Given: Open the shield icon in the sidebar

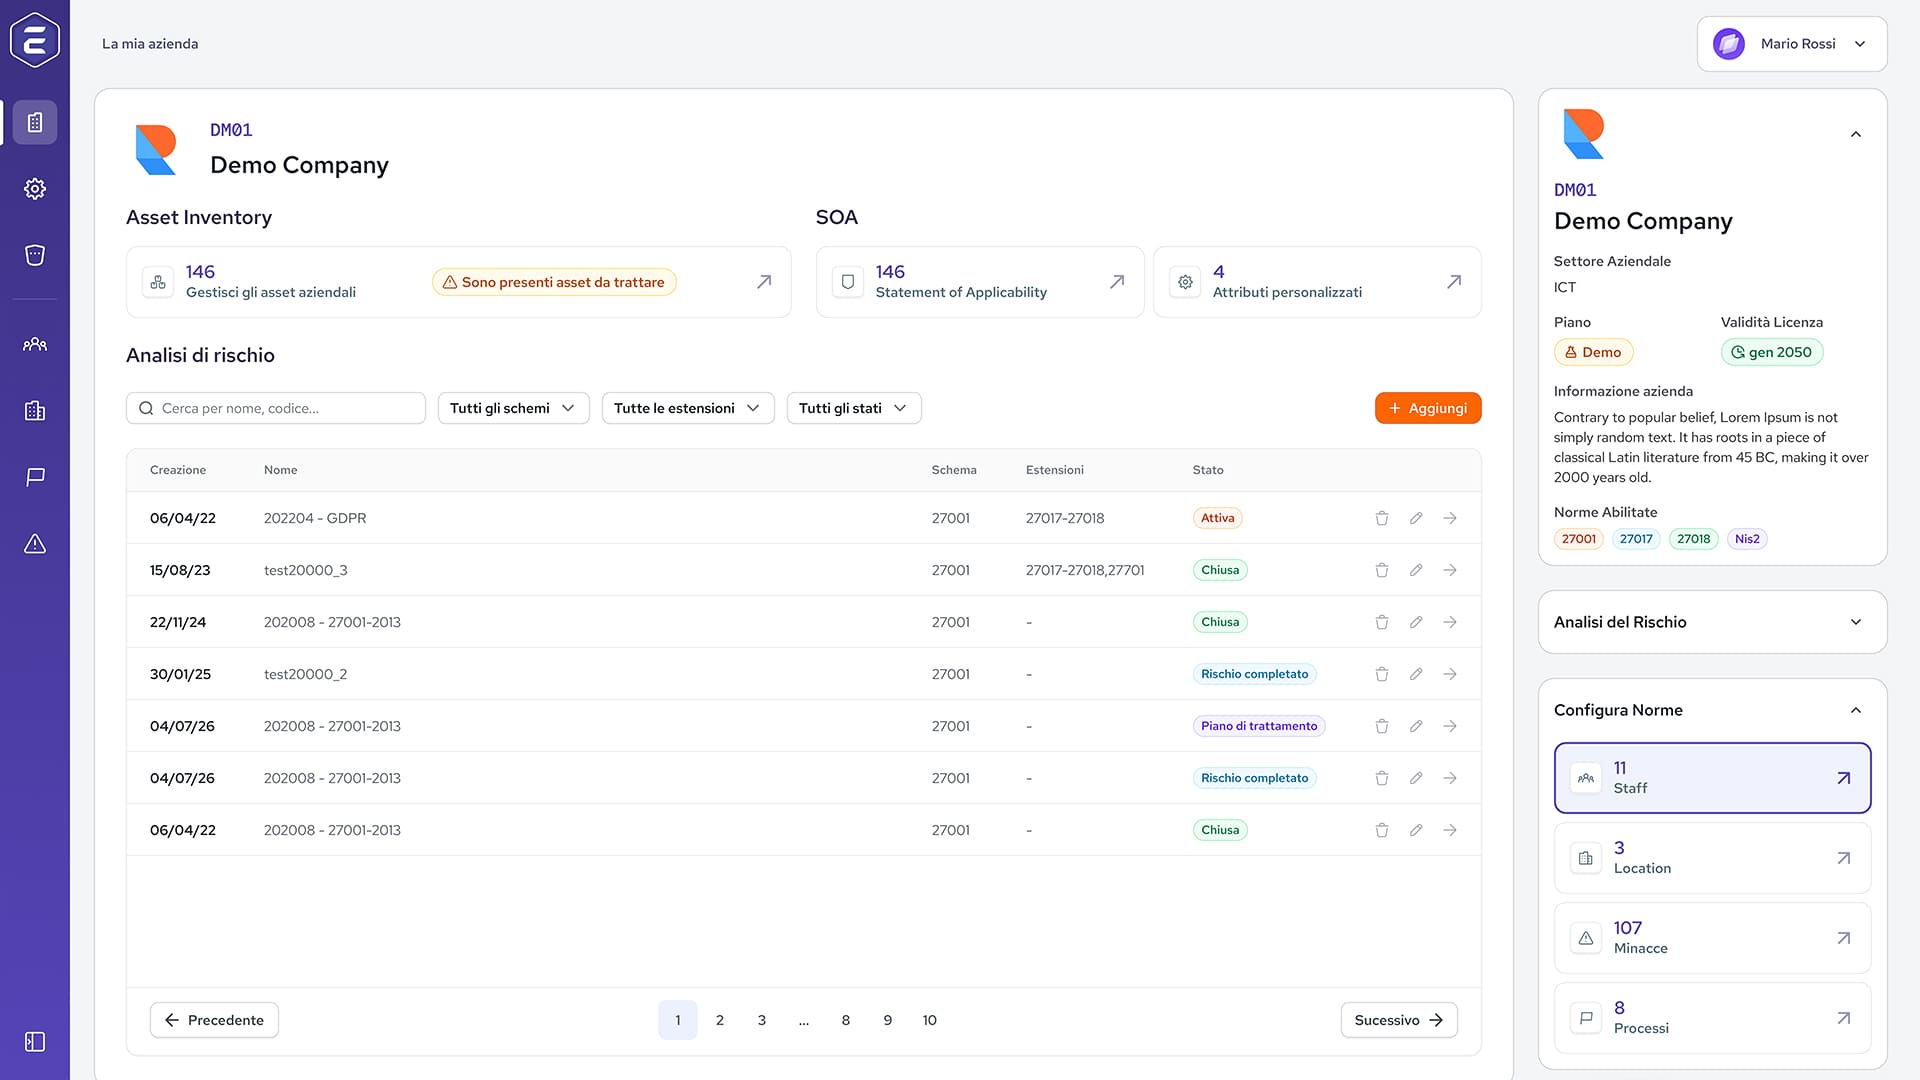Looking at the screenshot, I should pyautogui.click(x=35, y=255).
